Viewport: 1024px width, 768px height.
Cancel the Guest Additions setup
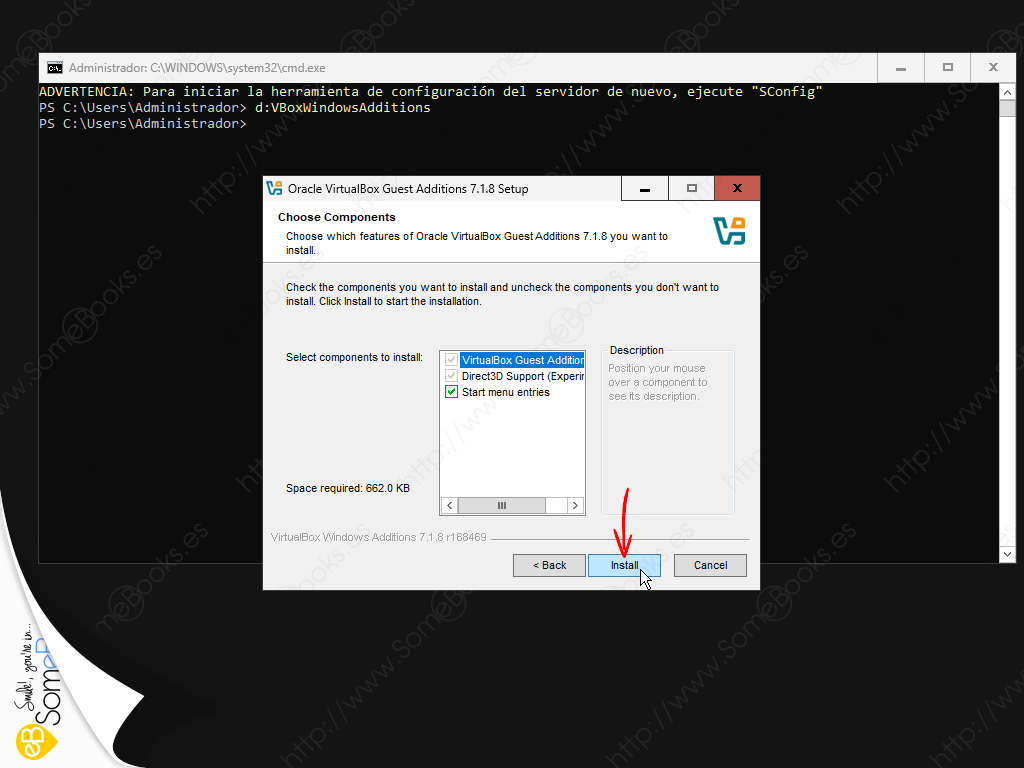(x=710, y=565)
